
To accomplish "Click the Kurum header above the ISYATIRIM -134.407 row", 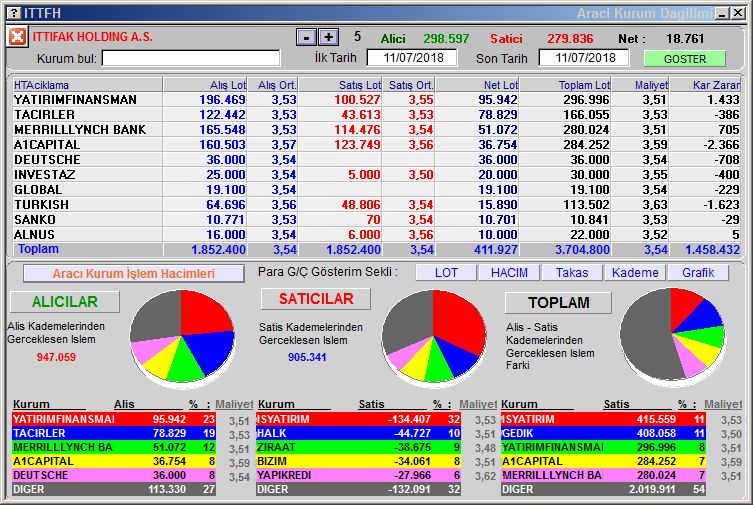I will pos(276,404).
